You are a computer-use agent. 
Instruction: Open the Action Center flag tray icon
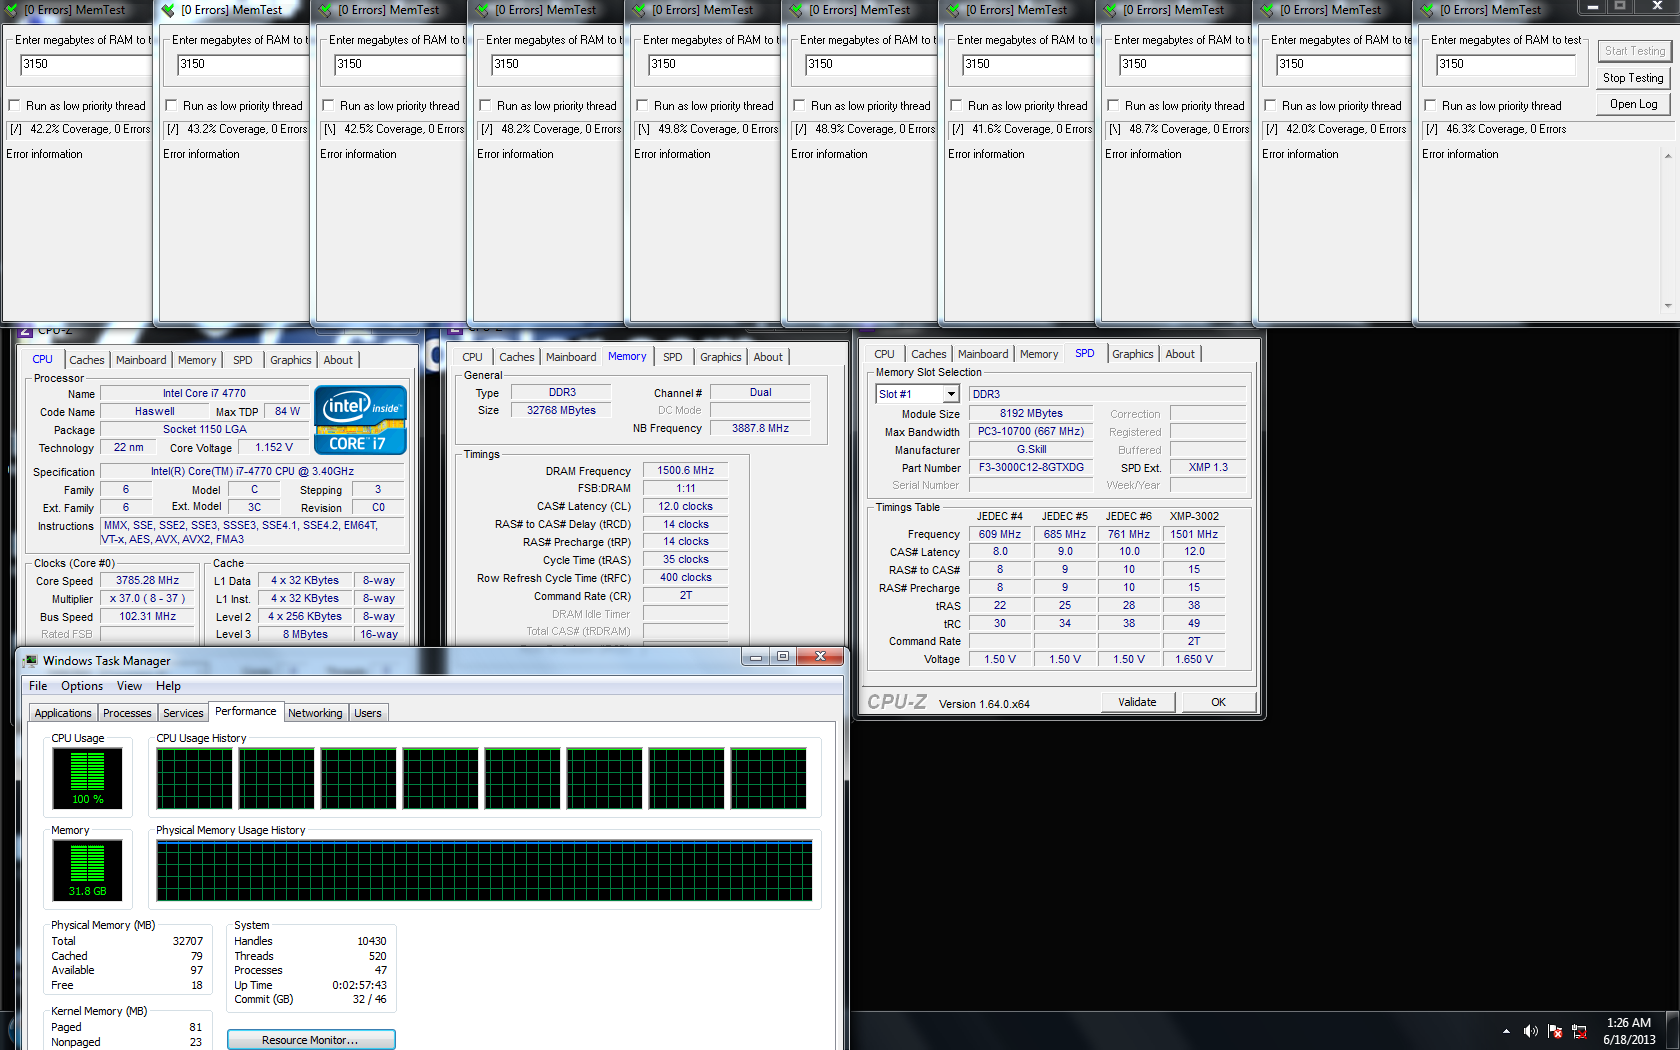1555,1031
